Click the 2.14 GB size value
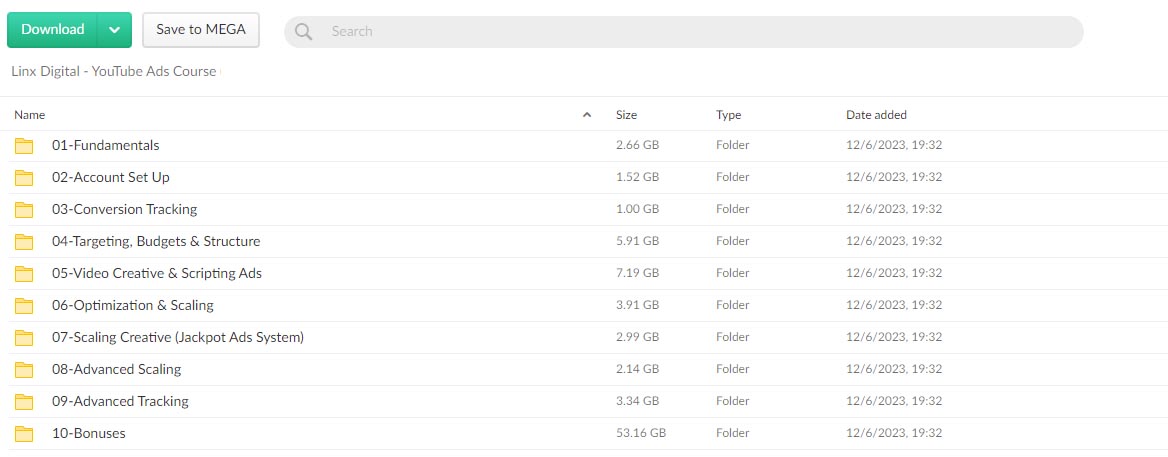 [x=638, y=369]
